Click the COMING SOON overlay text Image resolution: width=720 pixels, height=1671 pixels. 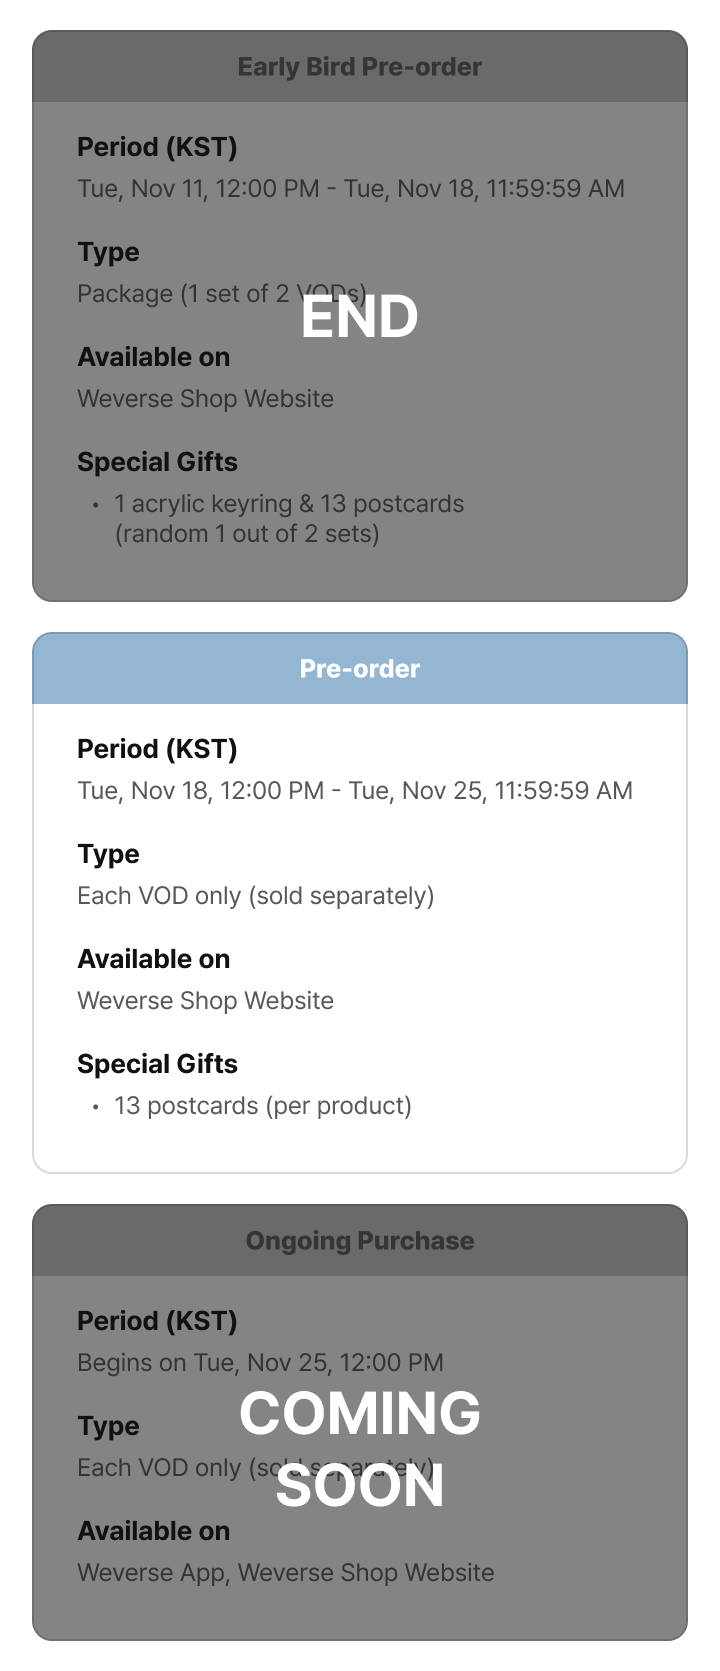[360, 1449]
